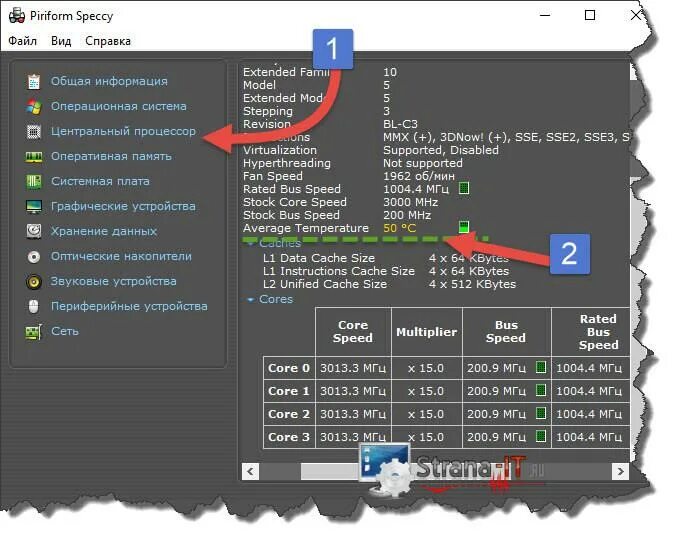Click the Оптические накопители disc icon
The width and height of the screenshot is (675, 540).
(x=34, y=257)
